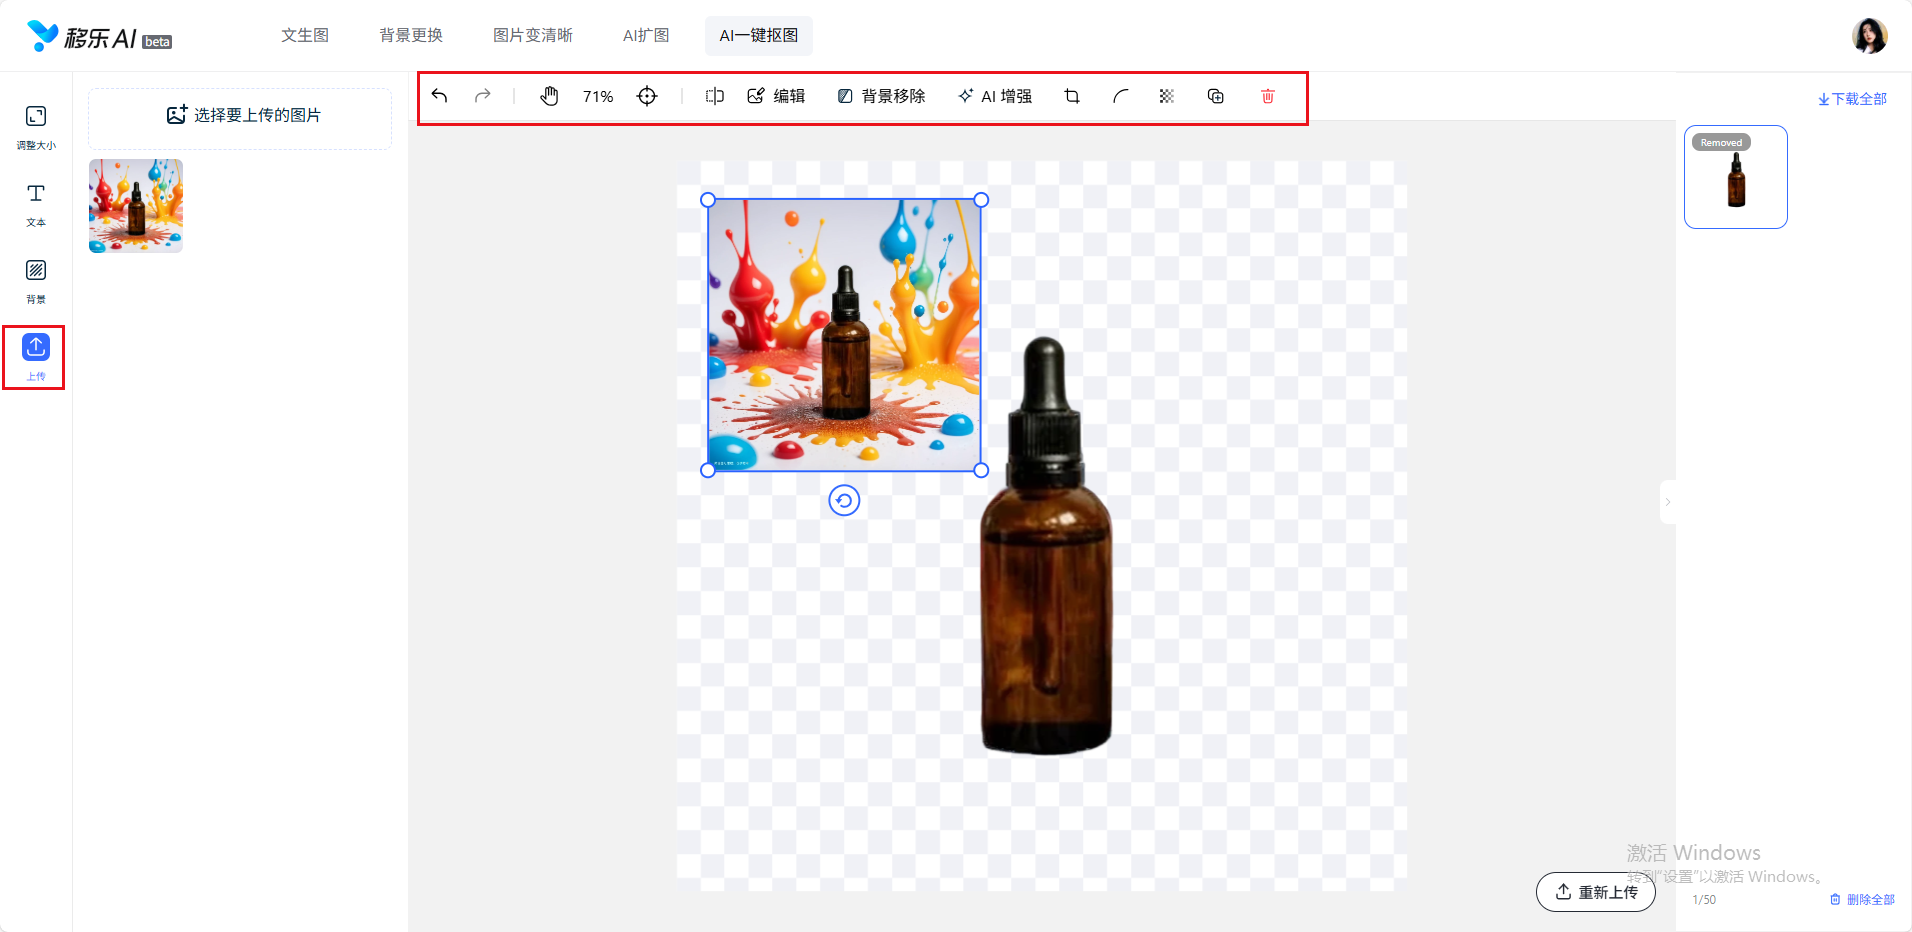Screen dimensions: 1912x932
Task: Select the uploaded paint splash thumbnail
Action: [136, 206]
